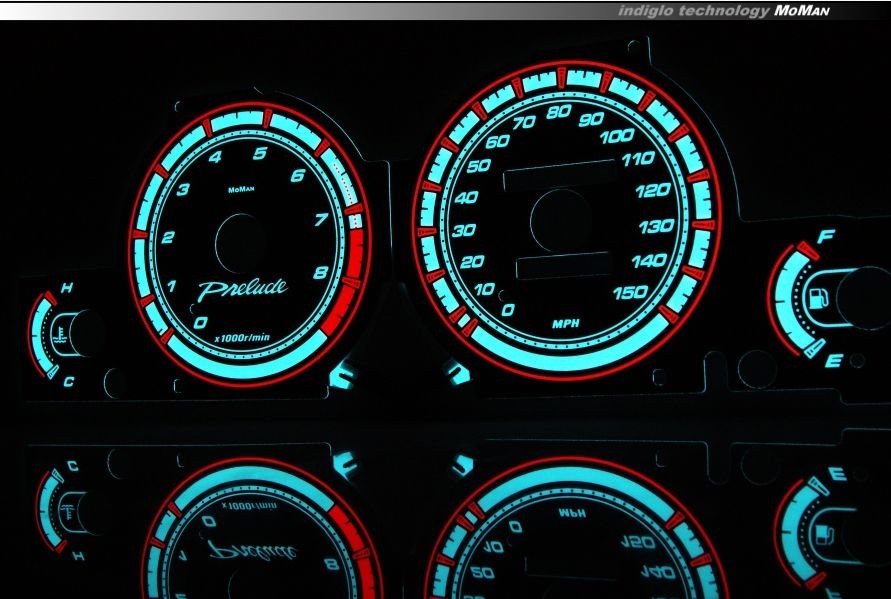Click the upright C cold marker
Screen dimensions: 891x599
[x=68, y=381]
